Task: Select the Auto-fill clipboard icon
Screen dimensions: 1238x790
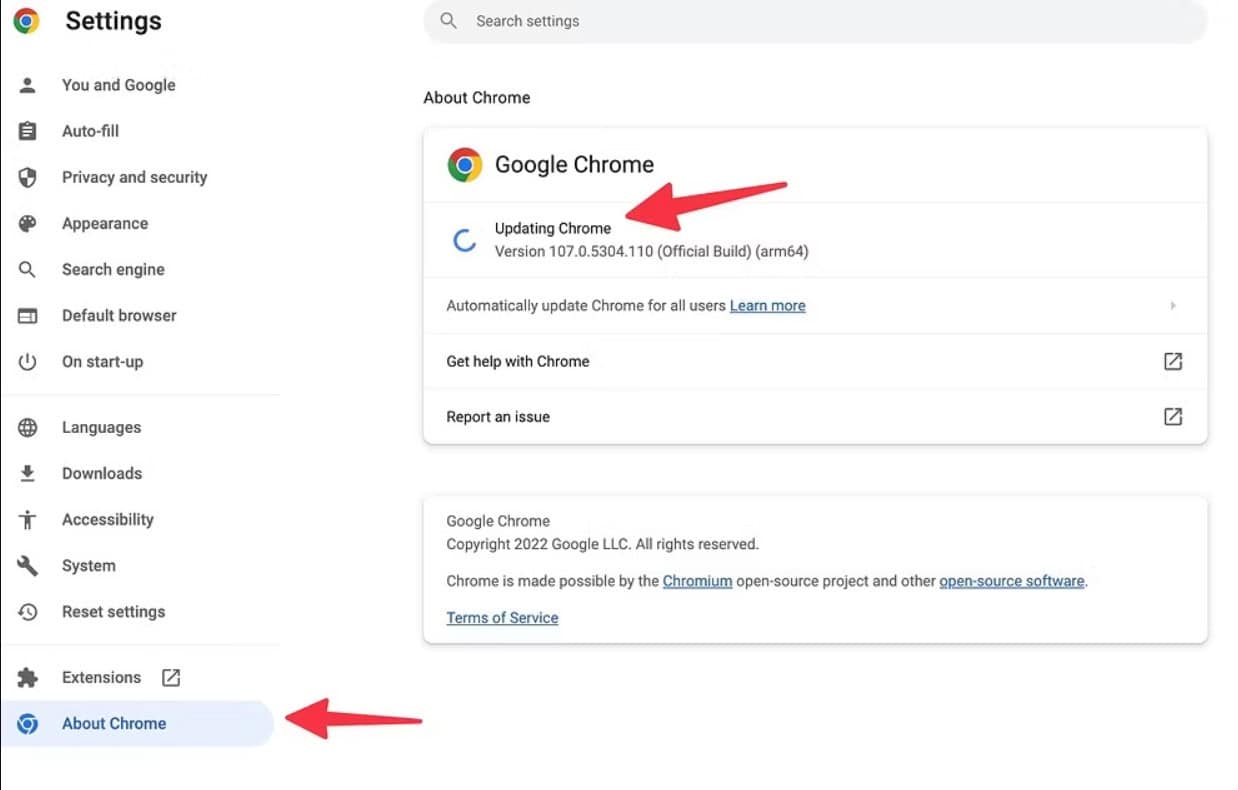Action: point(28,131)
